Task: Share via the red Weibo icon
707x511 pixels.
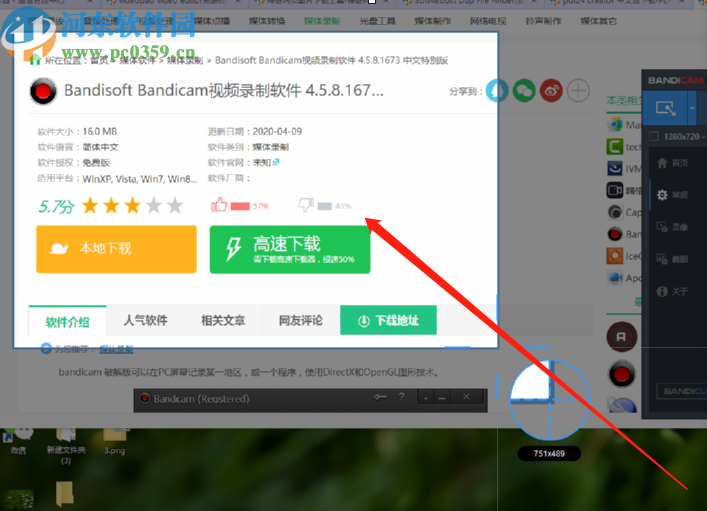Action: [x=551, y=91]
